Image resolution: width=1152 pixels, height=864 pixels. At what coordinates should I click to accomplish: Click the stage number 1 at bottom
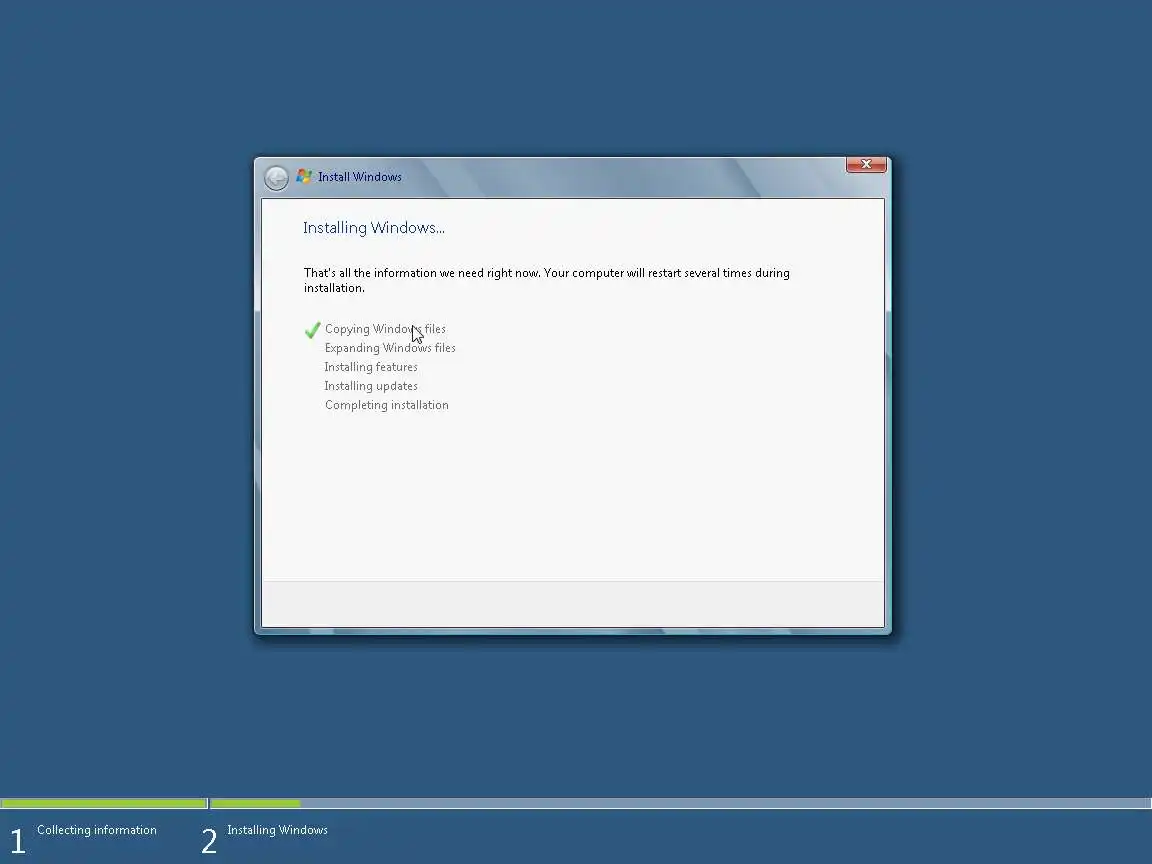(x=18, y=840)
